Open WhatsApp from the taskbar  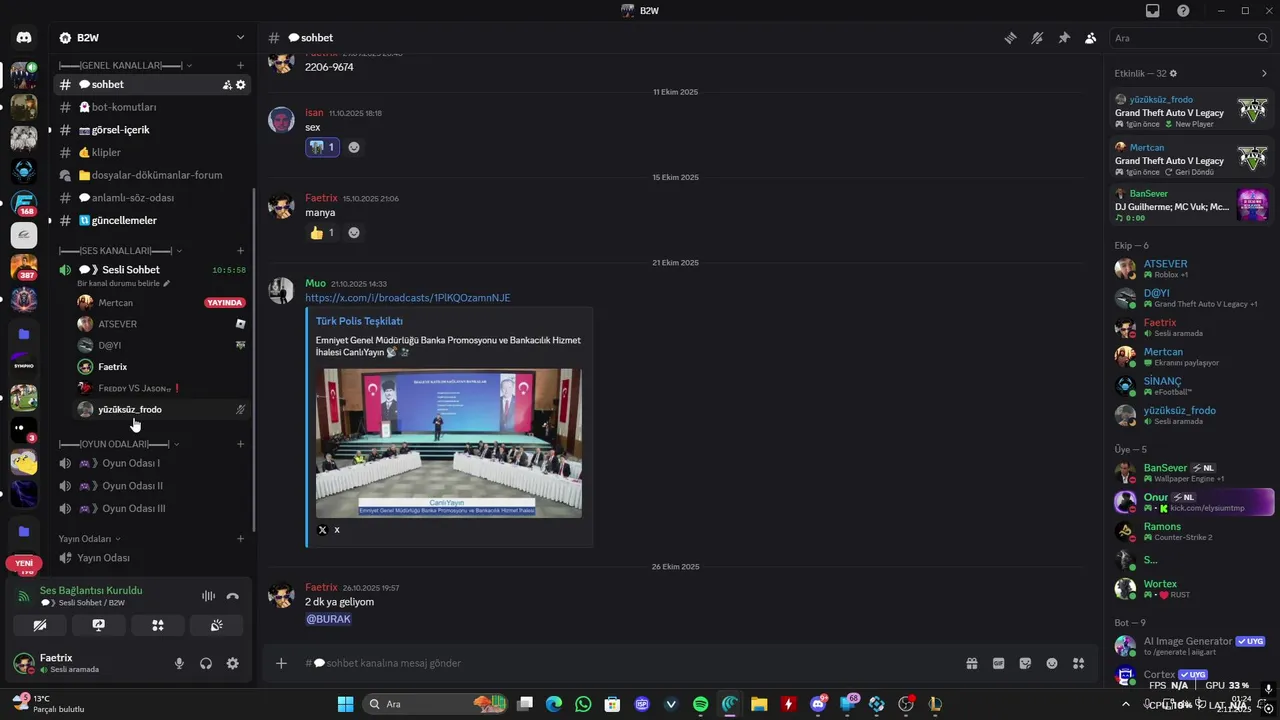click(x=583, y=704)
